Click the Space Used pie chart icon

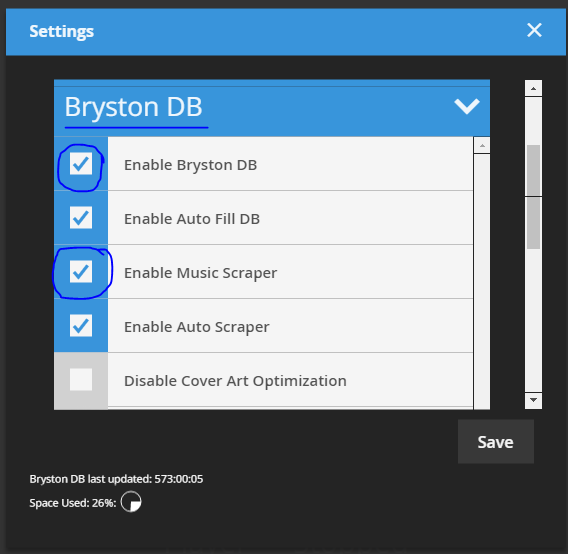pos(131,502)
